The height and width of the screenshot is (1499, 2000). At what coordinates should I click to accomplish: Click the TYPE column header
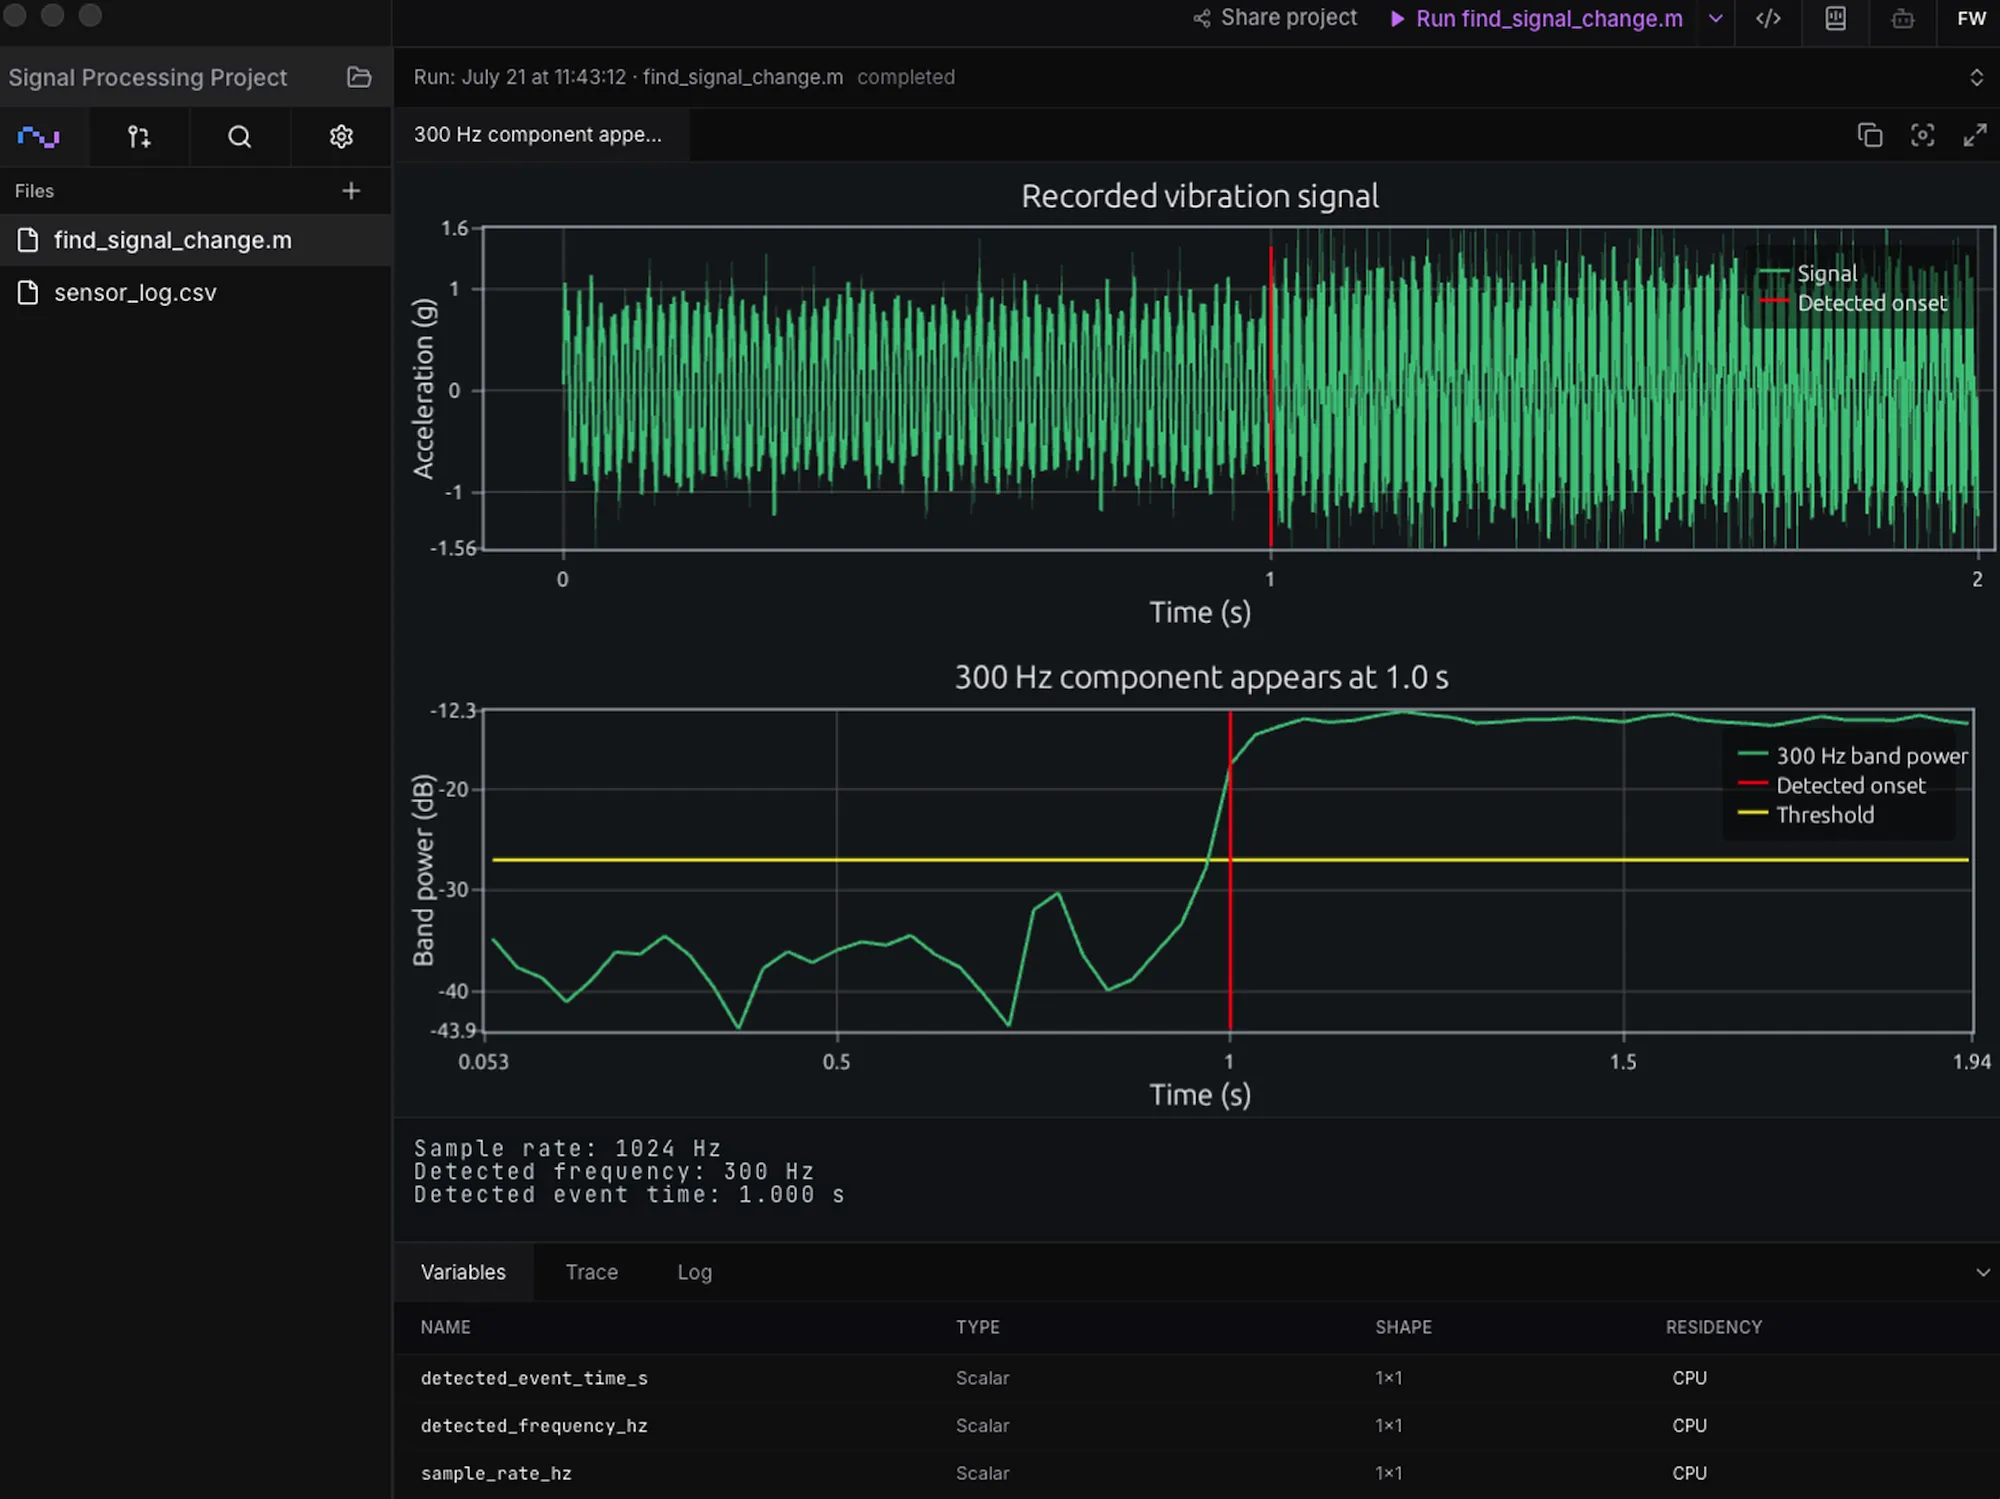point(978,1327)
